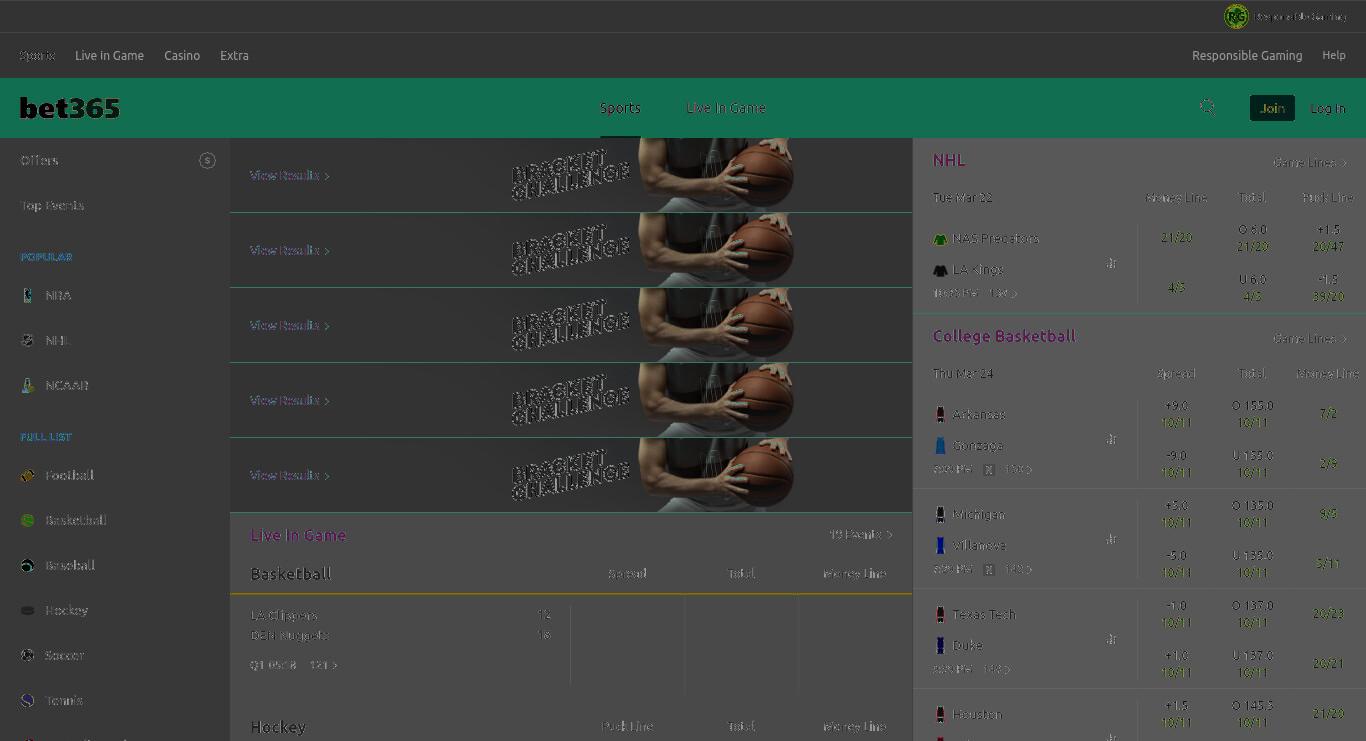This screenshot has width=1366, height=741.
Task: Open more markets arrow for Villanova game
Action: 1018,569
